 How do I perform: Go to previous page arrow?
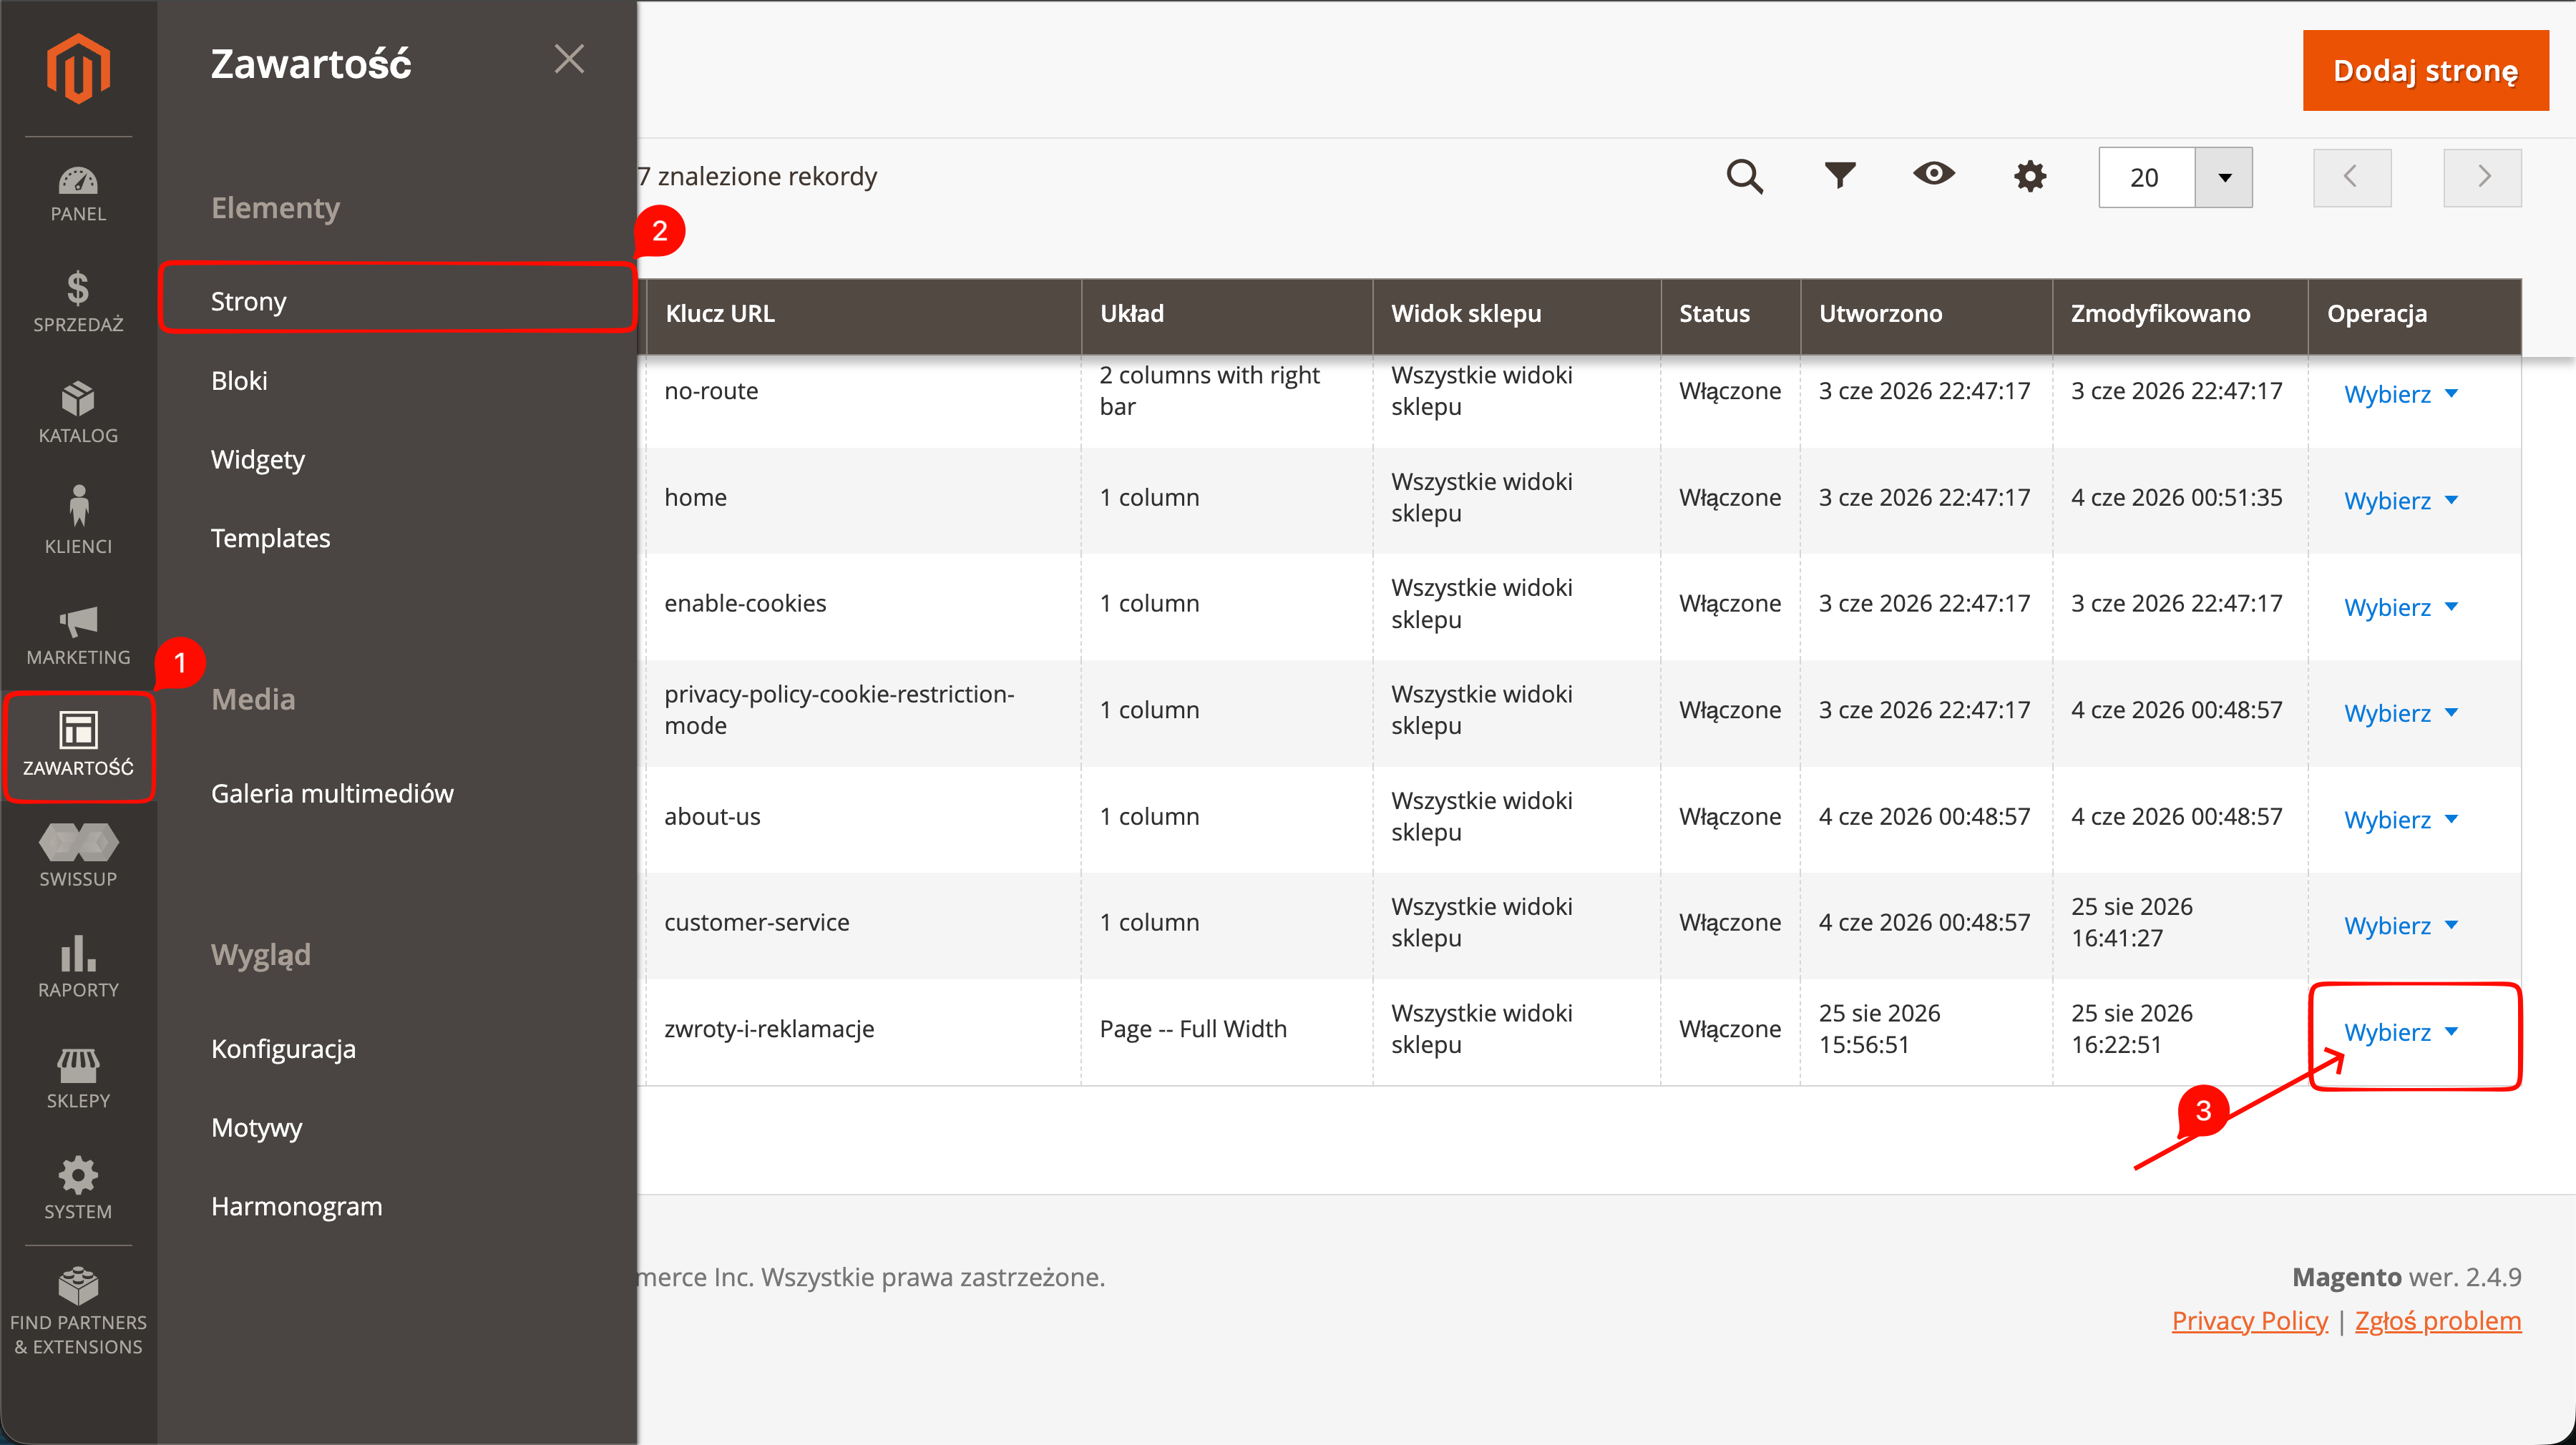[x=2352, y=177]
